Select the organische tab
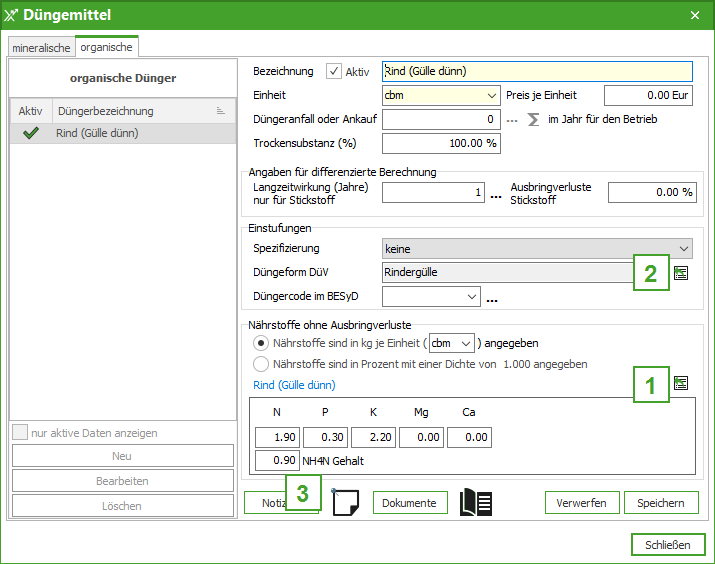 (106, 47)
